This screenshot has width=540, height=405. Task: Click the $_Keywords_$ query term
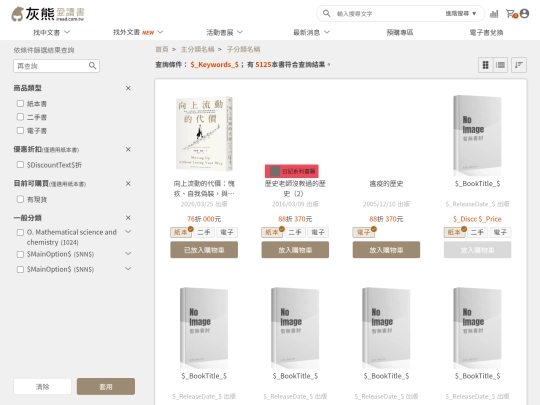coord(214,64)
